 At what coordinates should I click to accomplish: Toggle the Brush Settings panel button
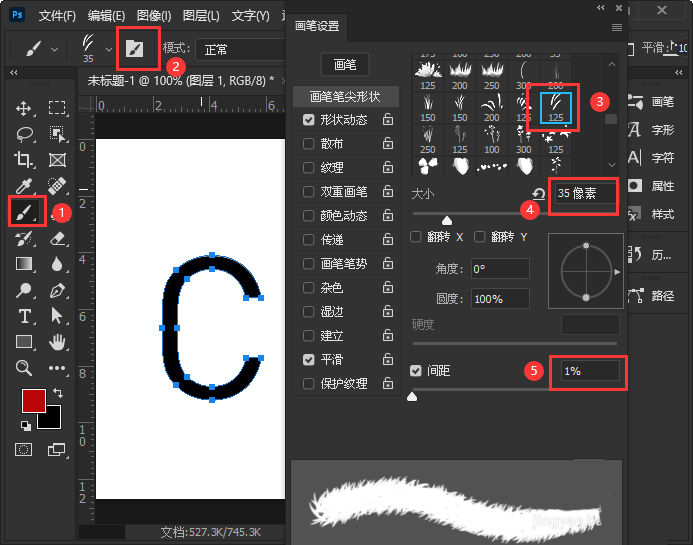(x=135, y=48)
